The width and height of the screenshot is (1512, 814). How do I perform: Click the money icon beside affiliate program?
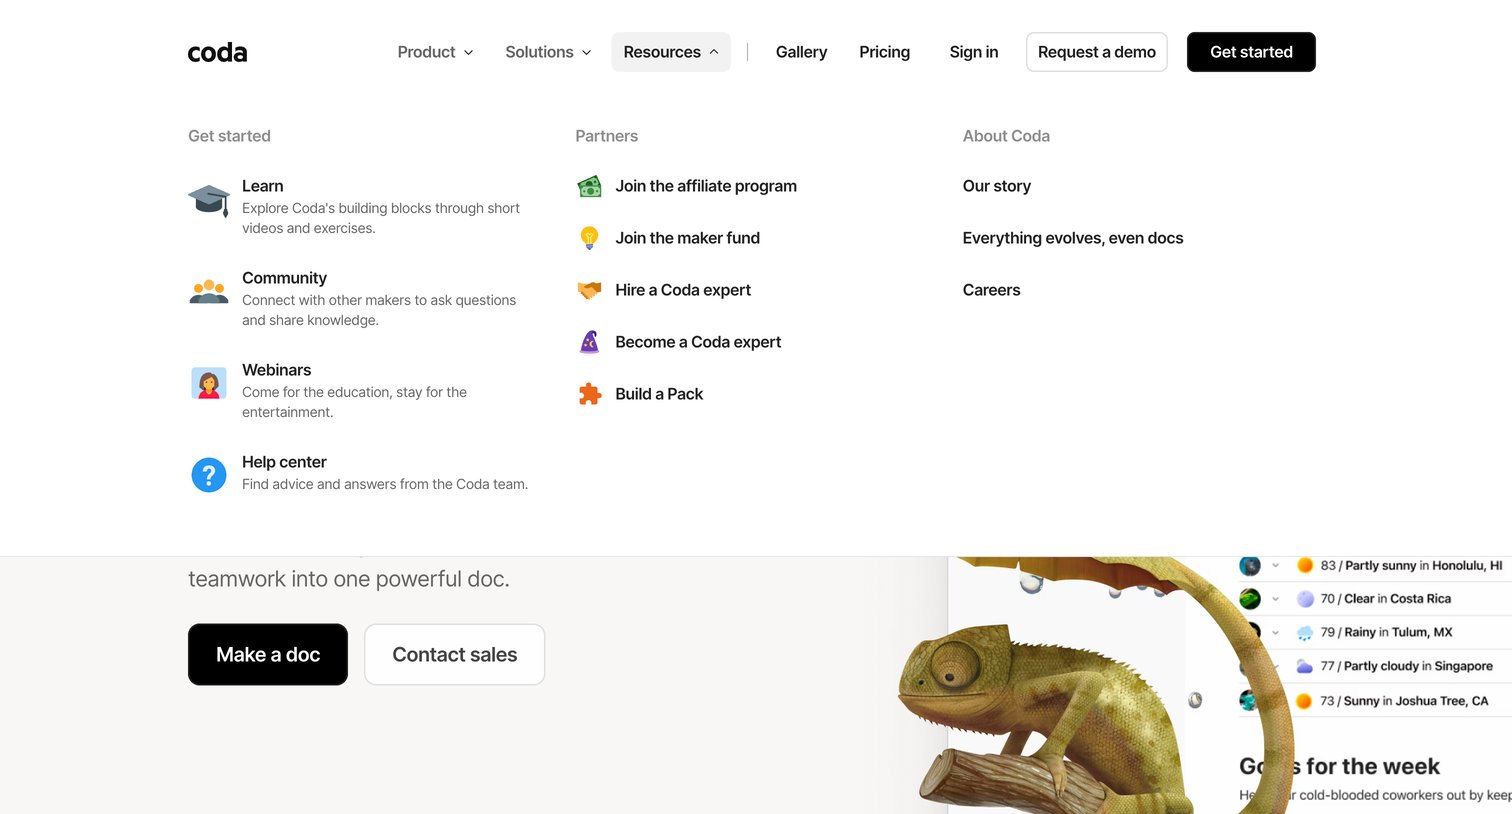pos(590,186)
